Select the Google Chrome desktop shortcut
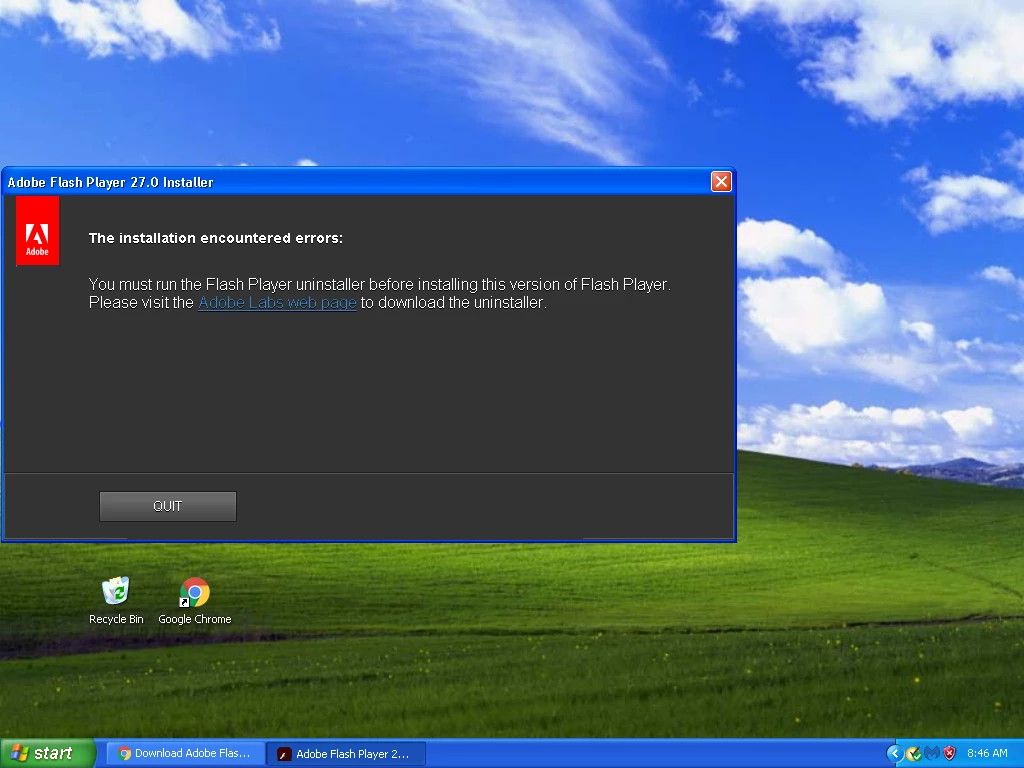This screenshot has width=1024, height=768. click(195, 601)
